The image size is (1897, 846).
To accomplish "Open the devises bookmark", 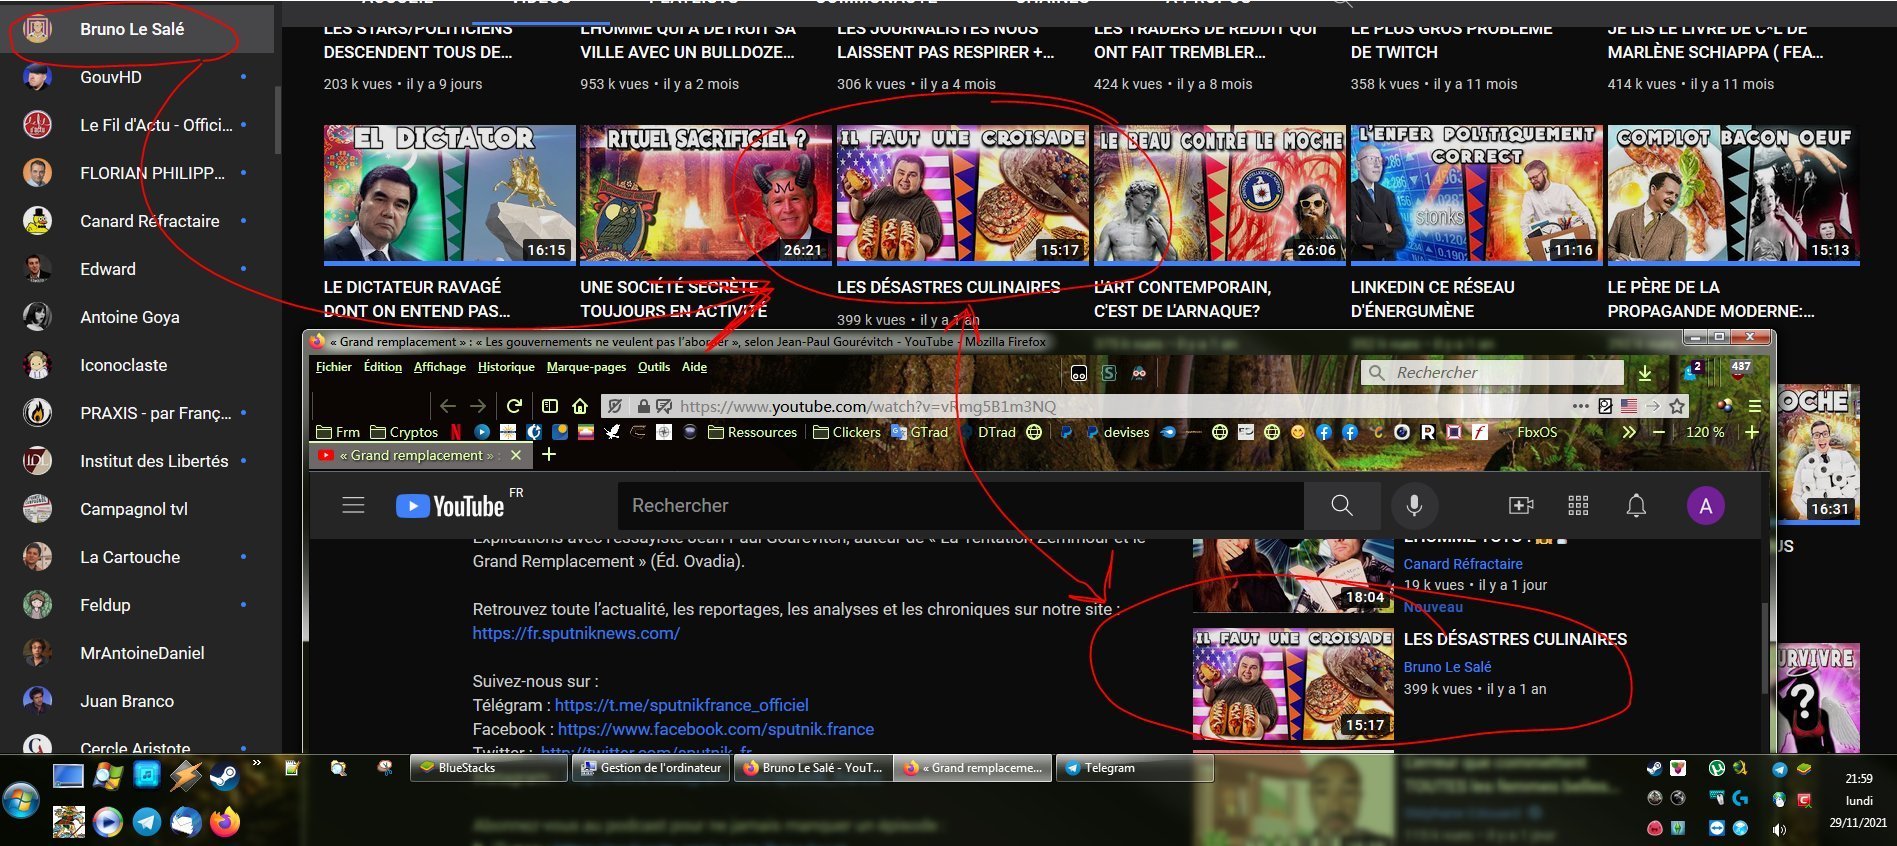I will pos(1117,432).
